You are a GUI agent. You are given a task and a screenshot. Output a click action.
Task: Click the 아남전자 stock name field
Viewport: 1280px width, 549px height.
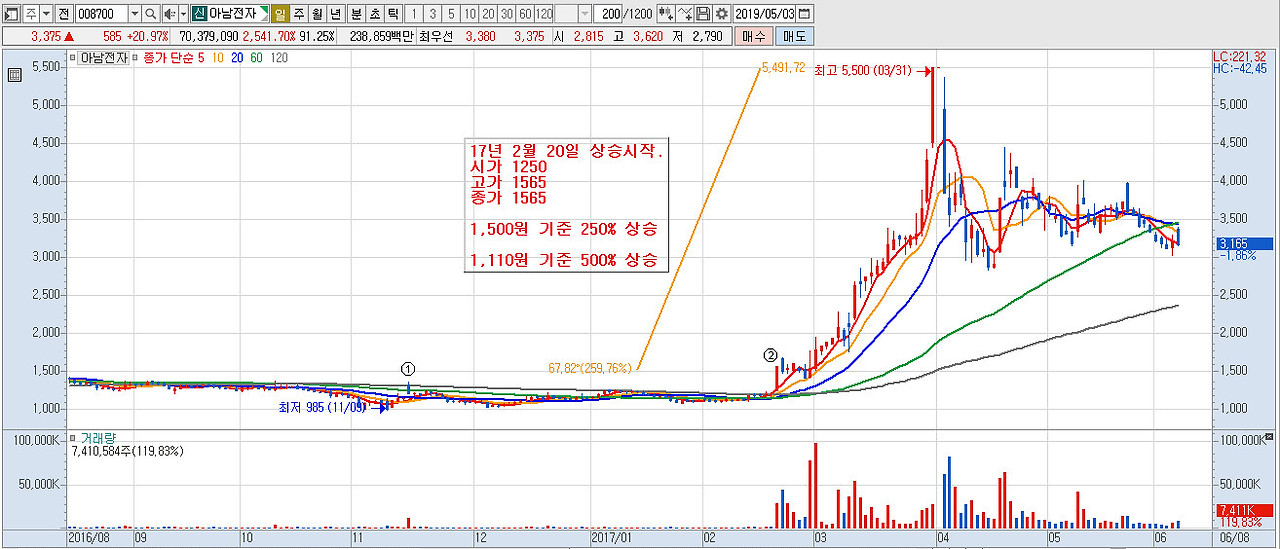[238, 14]
